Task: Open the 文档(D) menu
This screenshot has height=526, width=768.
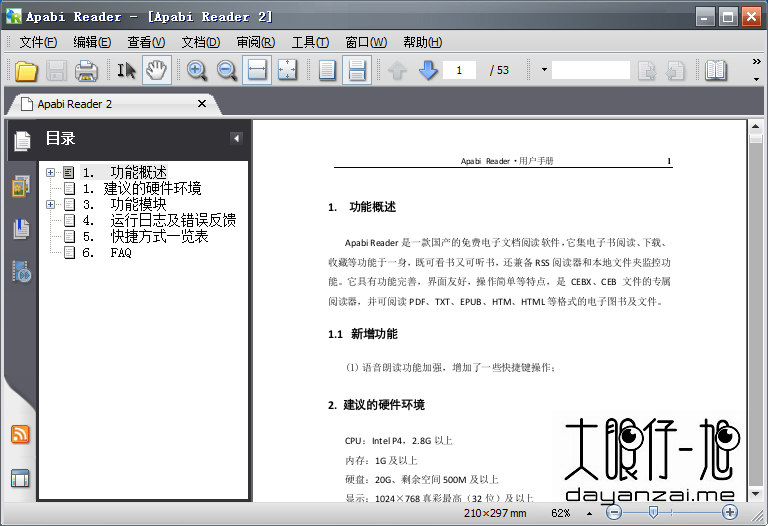Action: click(201, 43)
